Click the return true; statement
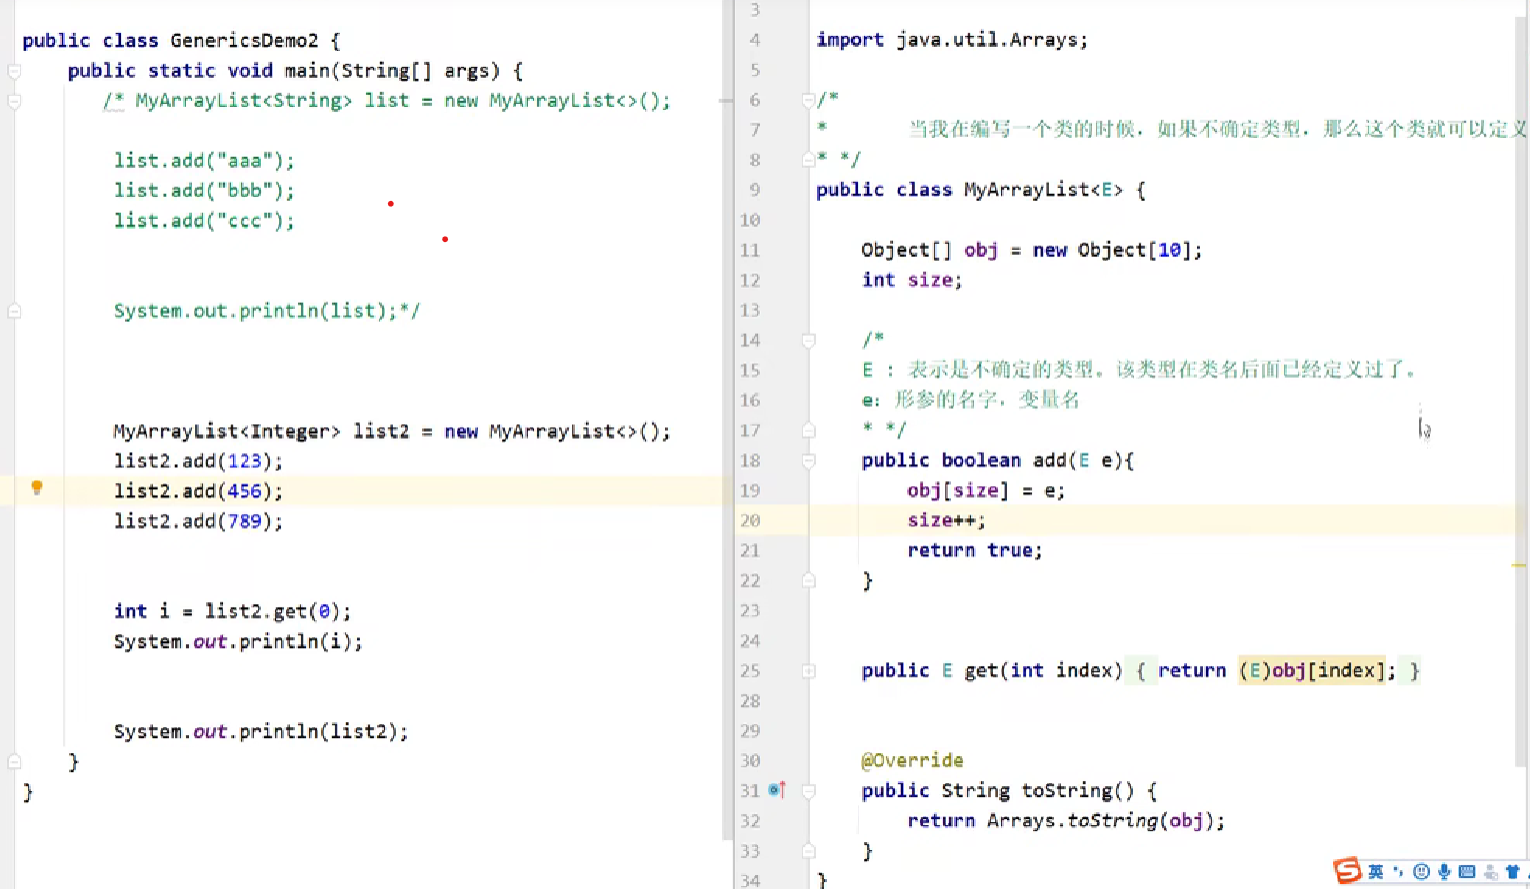1530x889 pixels. tap(975, 550)
